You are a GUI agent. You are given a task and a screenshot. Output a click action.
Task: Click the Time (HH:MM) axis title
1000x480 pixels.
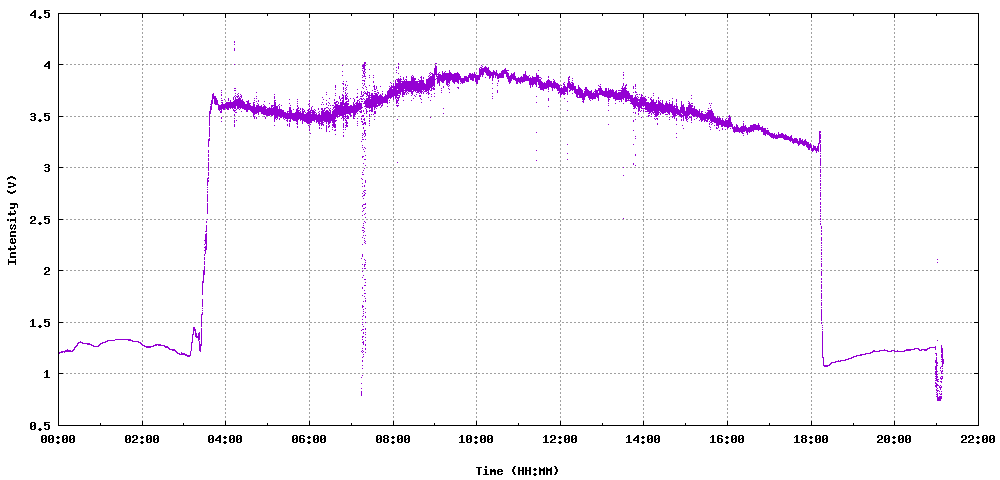517,471
